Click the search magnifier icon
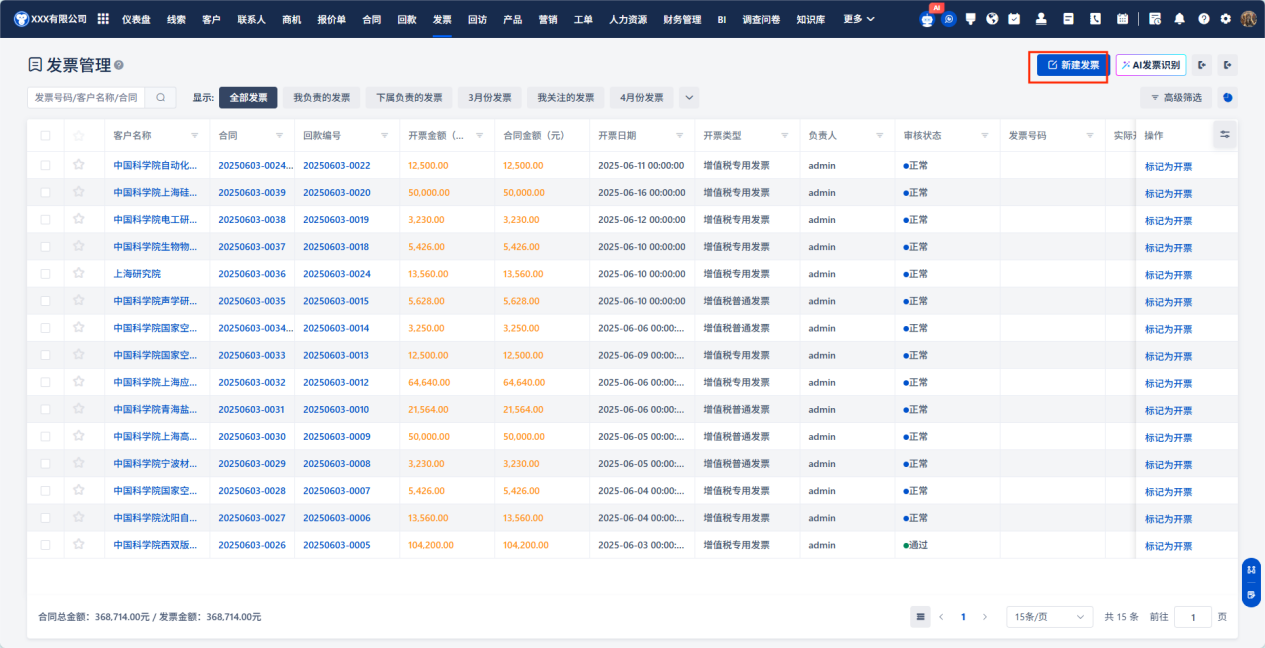 coord(160,97)
